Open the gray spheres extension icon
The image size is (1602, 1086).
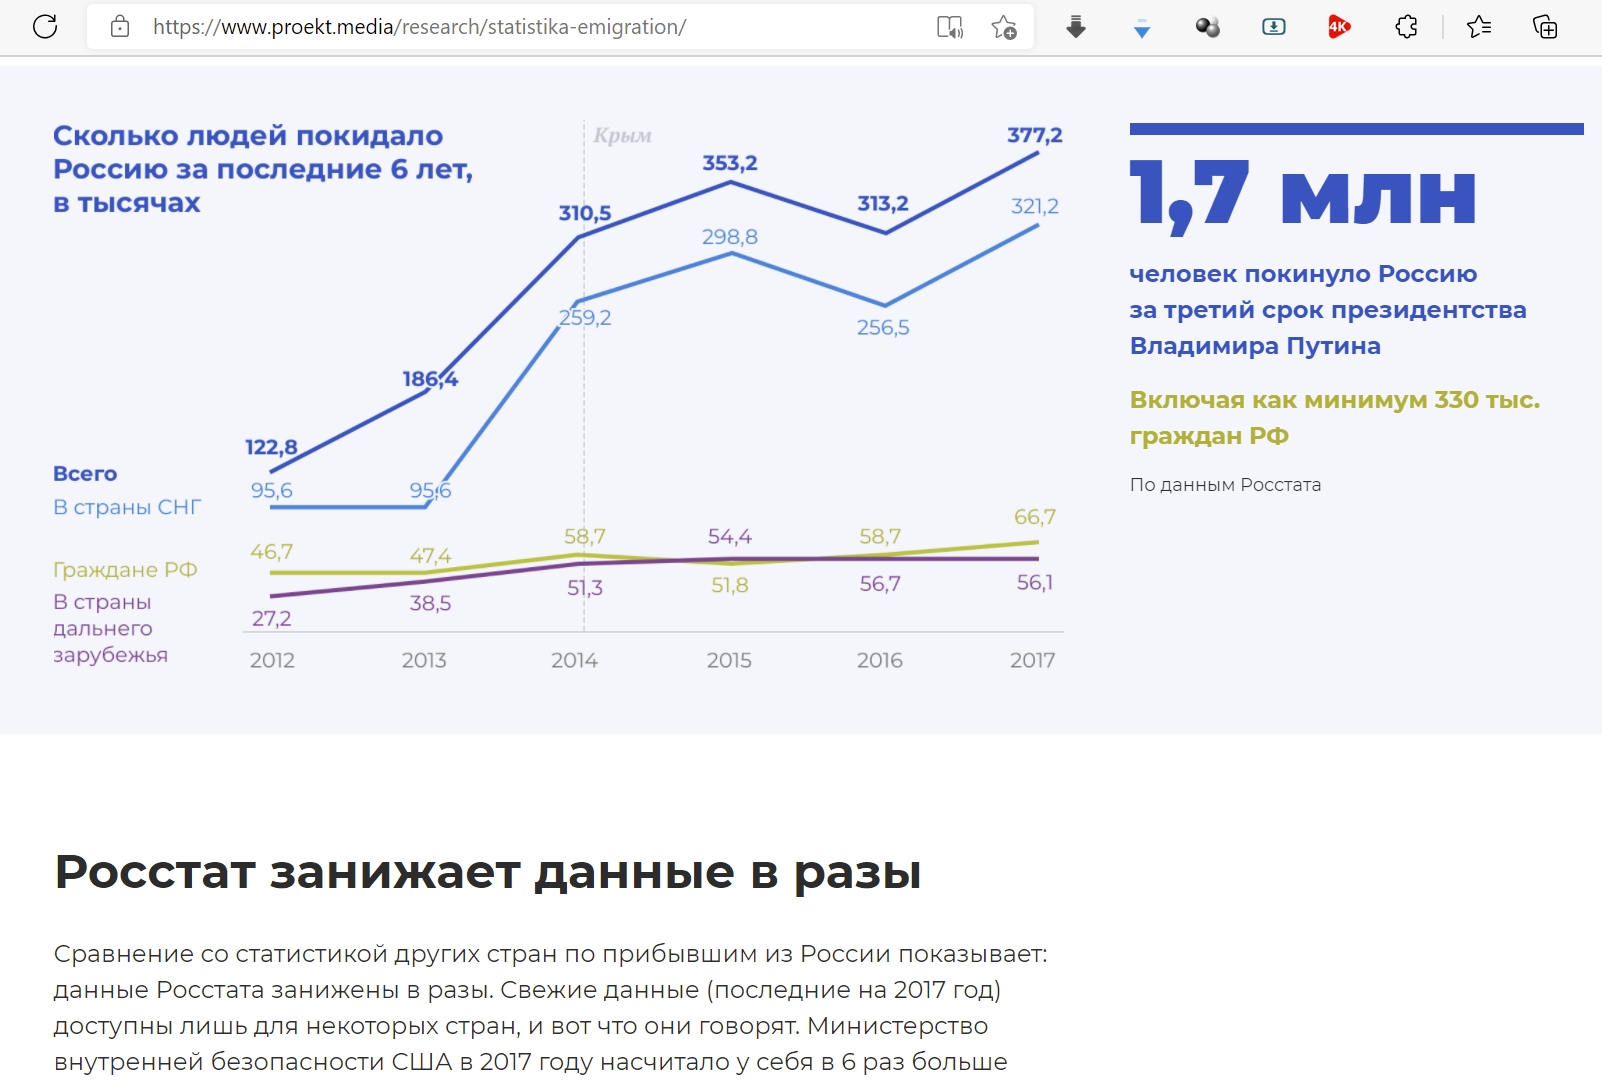pos(1208,27)
